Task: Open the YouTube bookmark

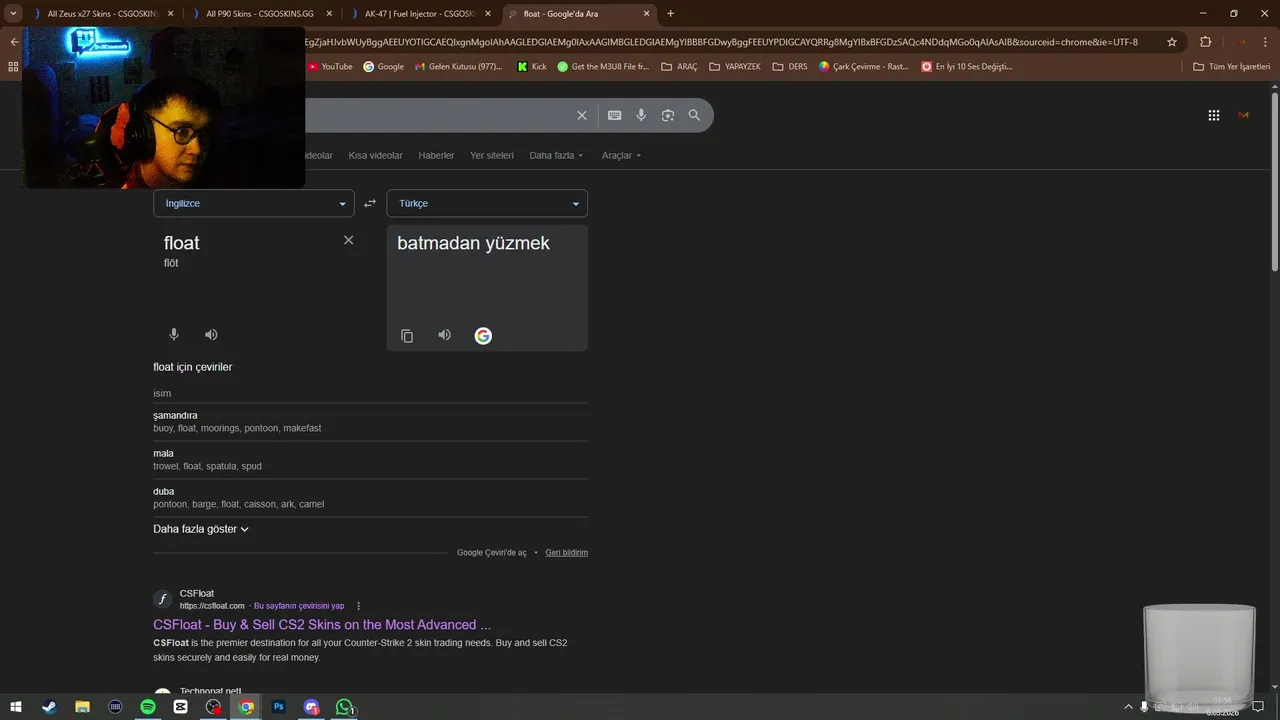Action: [x=330, y=66]
